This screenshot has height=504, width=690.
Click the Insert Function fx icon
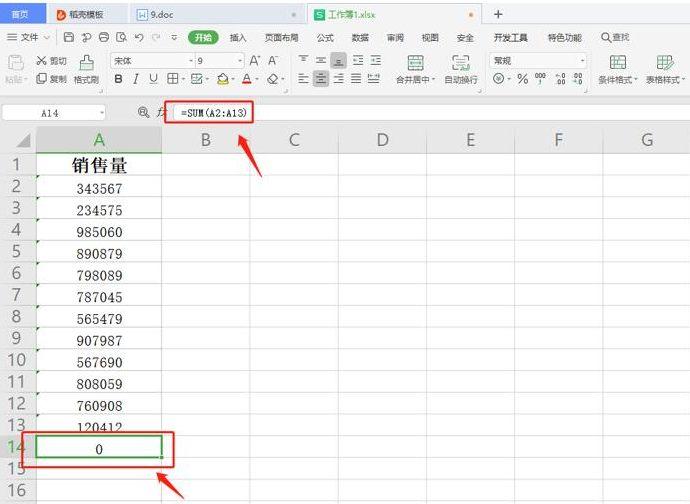pyautogui.click(x=160, y=113)
